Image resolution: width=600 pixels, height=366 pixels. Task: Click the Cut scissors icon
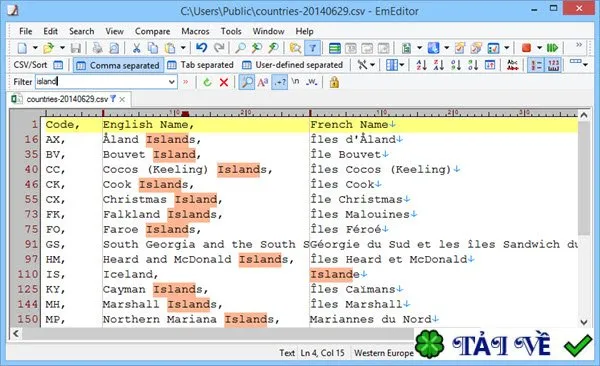(x=136, y=48)
